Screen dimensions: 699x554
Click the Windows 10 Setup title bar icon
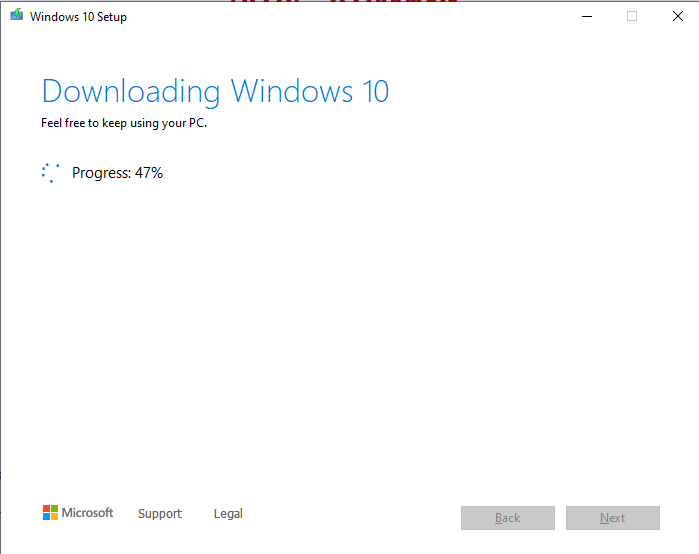(16, 15)
